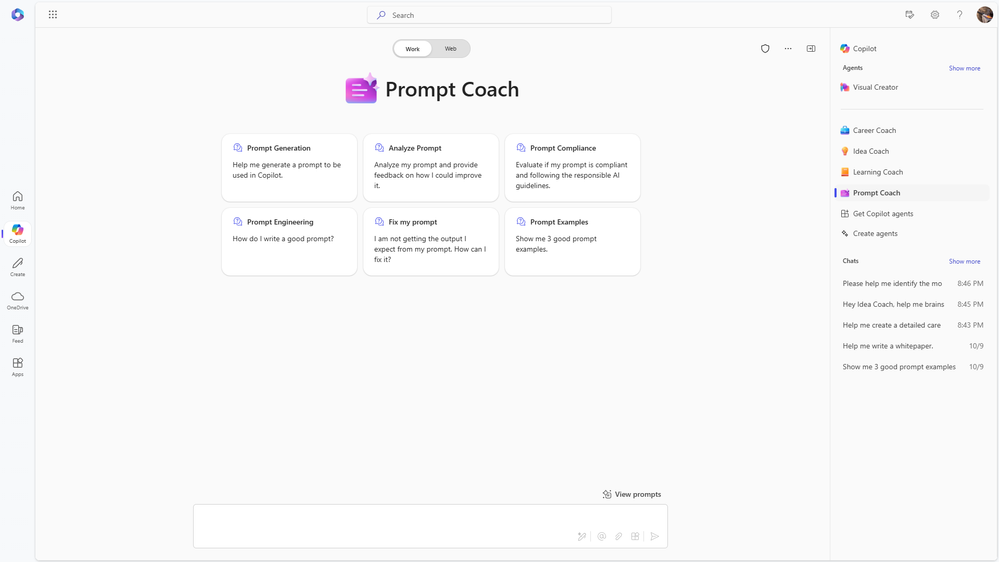Open the more options ellipsis menu
Image resolution: width=999 pixels, height=562 pixels.
pyautogui.click(x=788, y=48)
